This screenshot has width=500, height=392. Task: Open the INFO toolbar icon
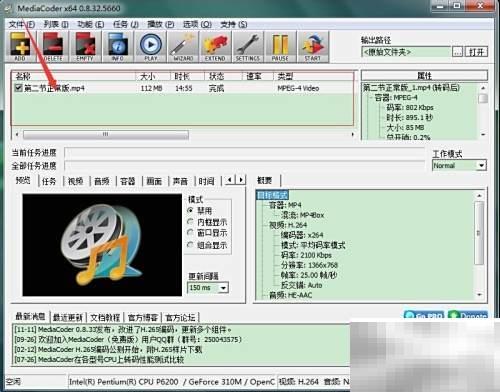118,47
